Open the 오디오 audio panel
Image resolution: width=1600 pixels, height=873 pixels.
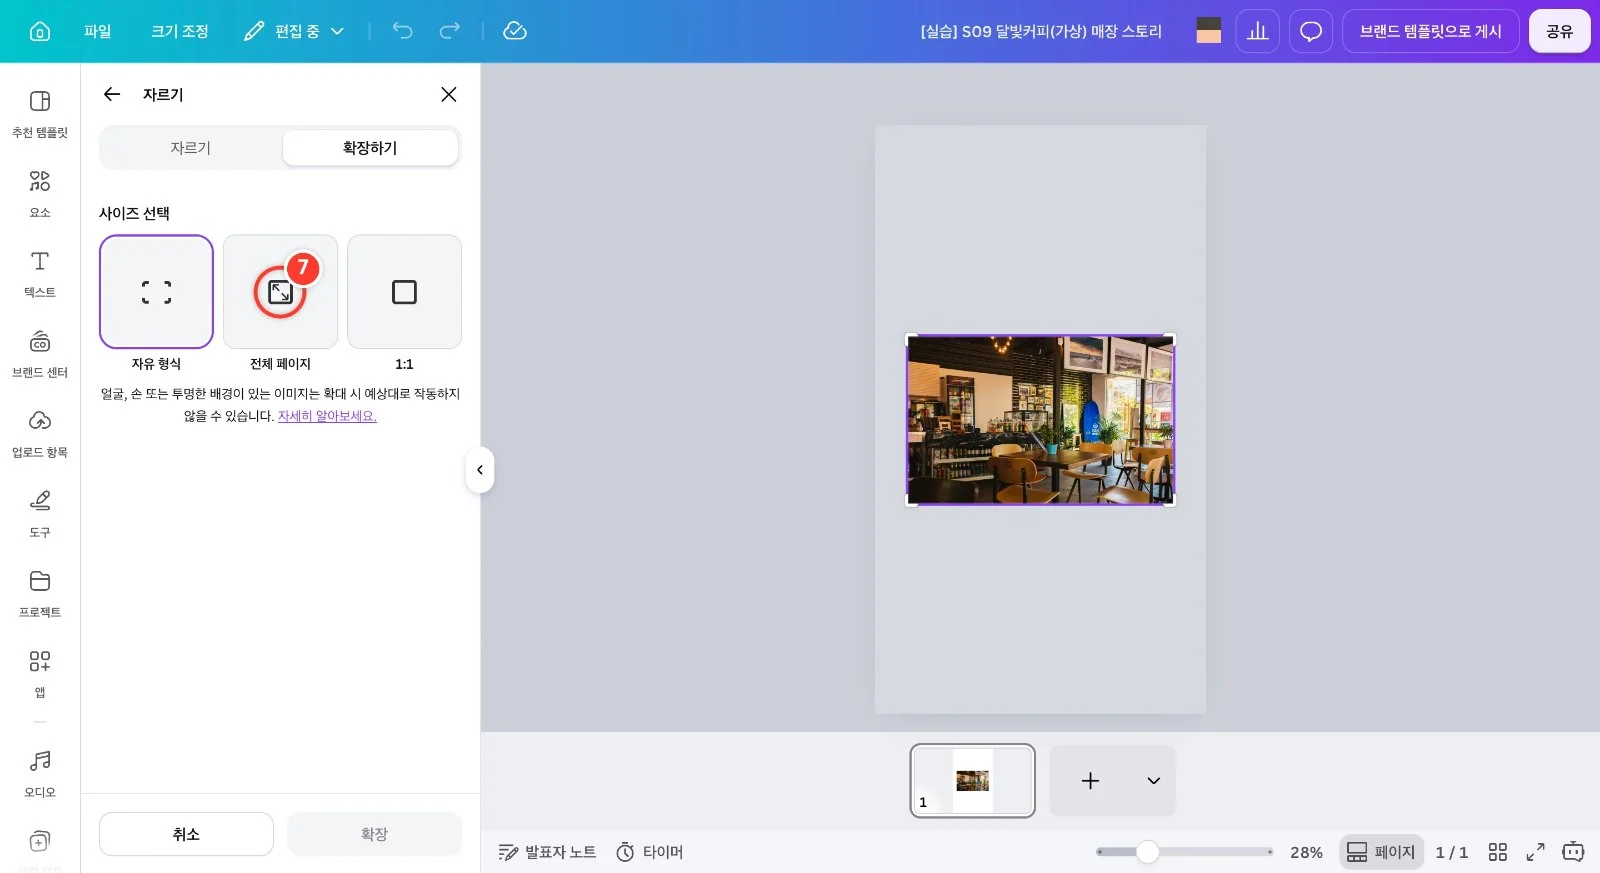coord(40,773)
